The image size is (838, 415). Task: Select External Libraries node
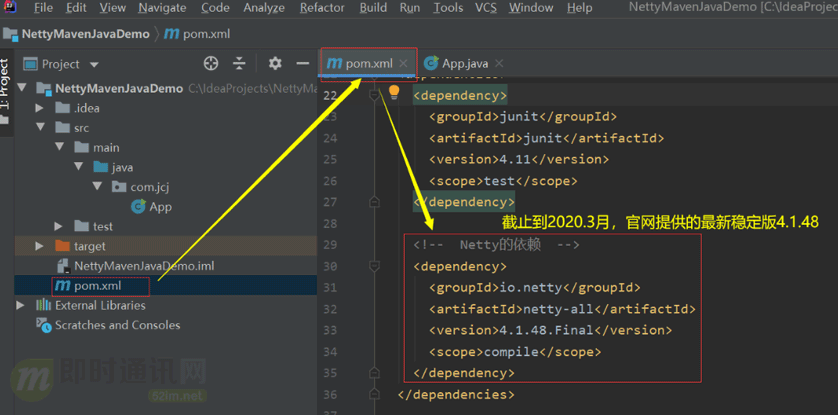(x=100, y=306)
